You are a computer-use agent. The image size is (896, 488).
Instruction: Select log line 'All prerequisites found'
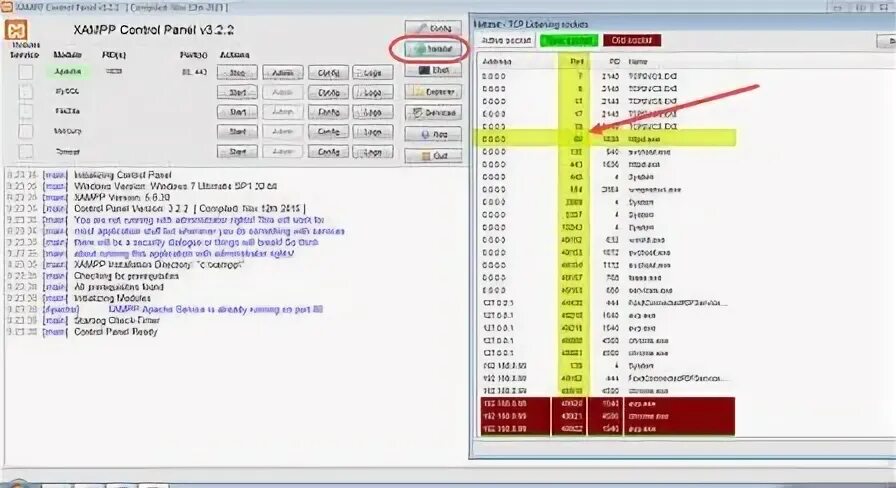point(119,287)
